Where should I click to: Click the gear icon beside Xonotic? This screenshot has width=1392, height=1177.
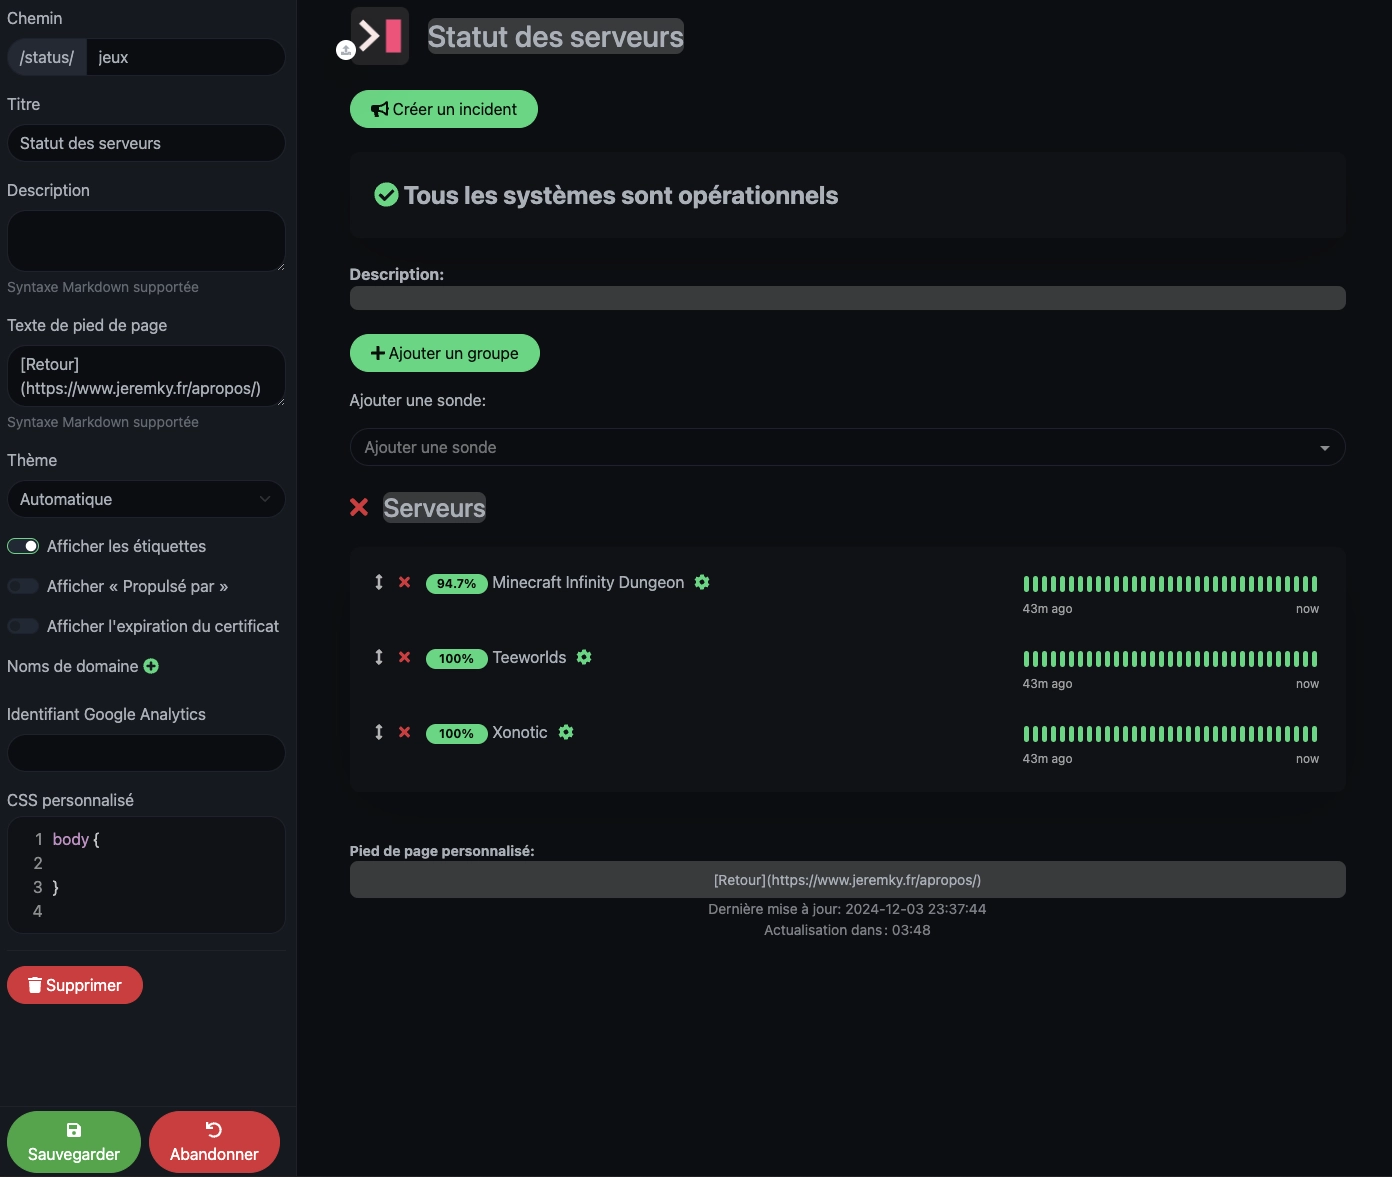point(566,732)
